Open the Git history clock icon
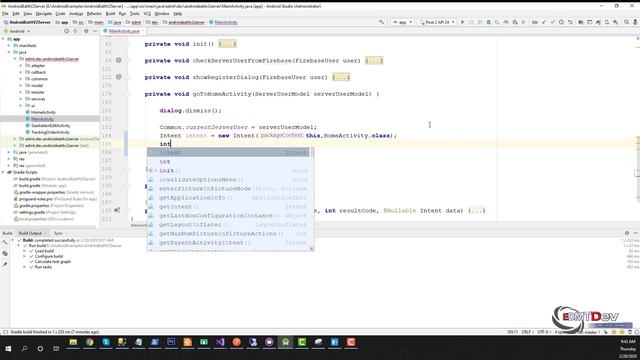 (562, 22)
